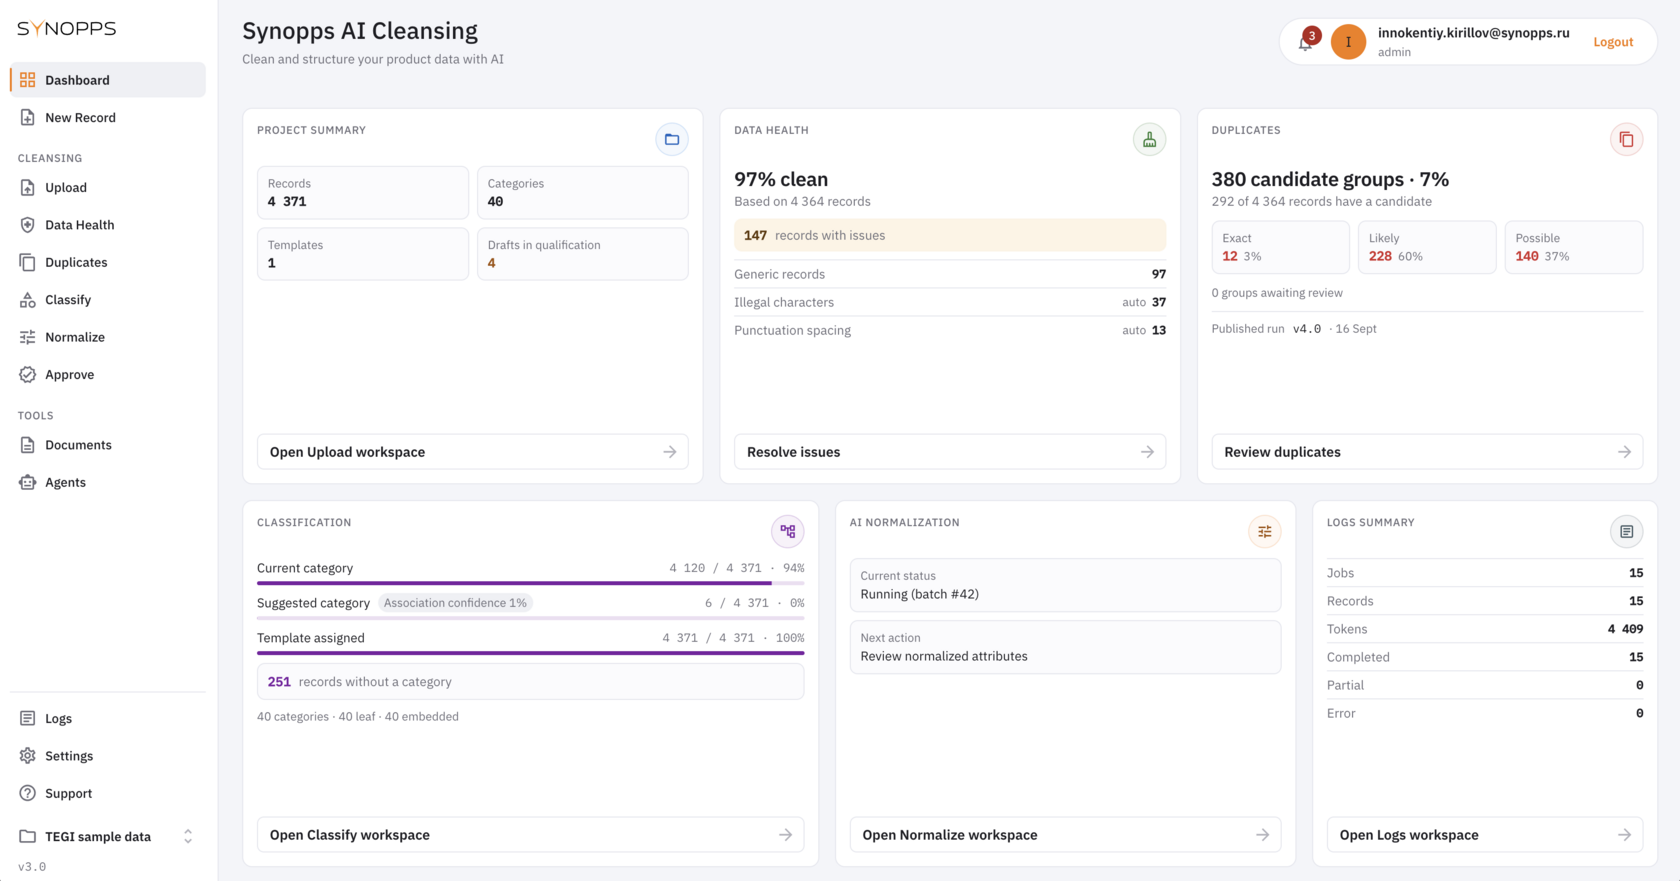Click the Duplicates copy icon

click(1626, 139)
